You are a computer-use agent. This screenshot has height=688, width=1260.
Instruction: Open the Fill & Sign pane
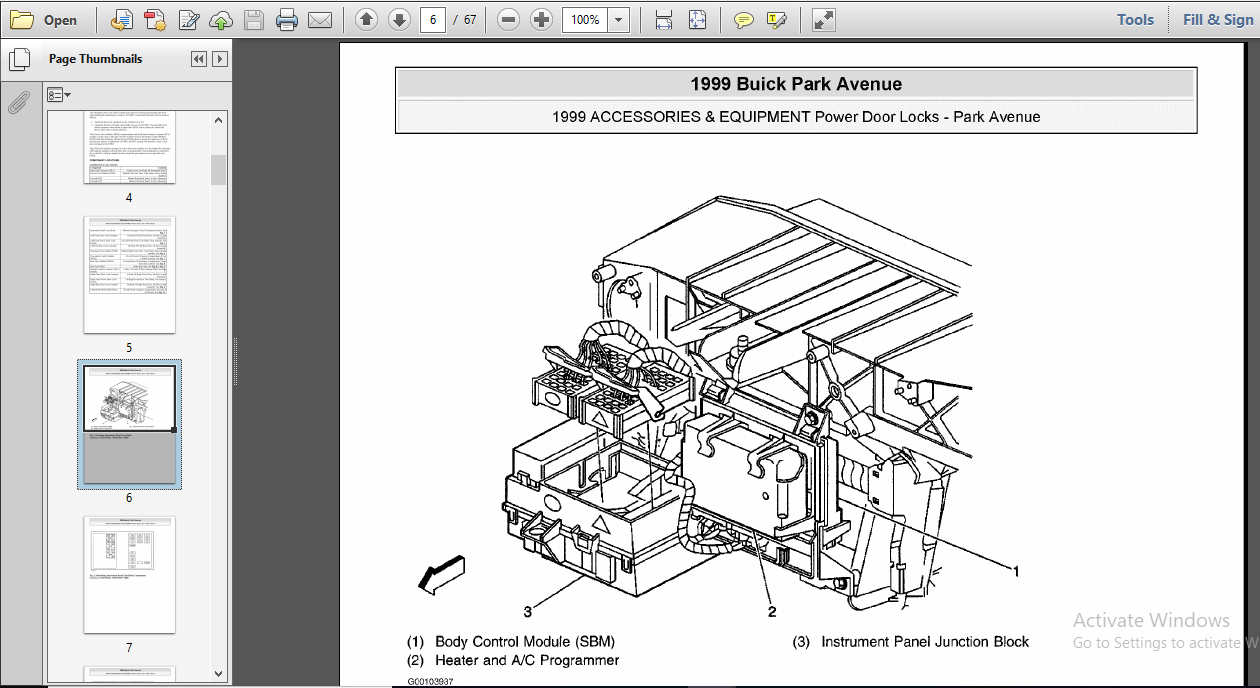coord(1217,20)
